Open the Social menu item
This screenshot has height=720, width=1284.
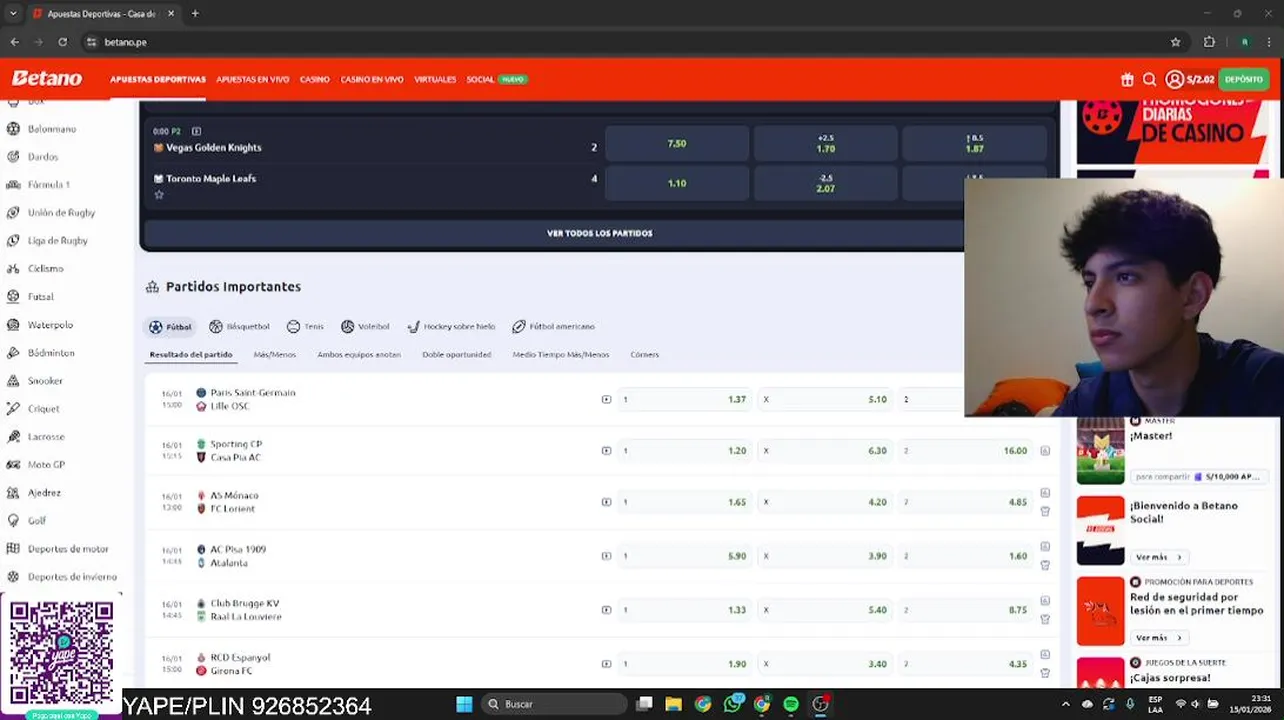click(x=481, y=80)
